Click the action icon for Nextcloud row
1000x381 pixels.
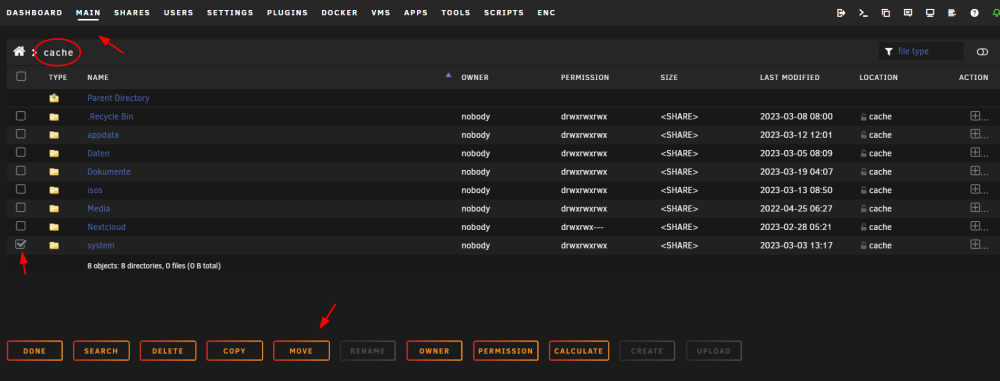tap(975, 226)
